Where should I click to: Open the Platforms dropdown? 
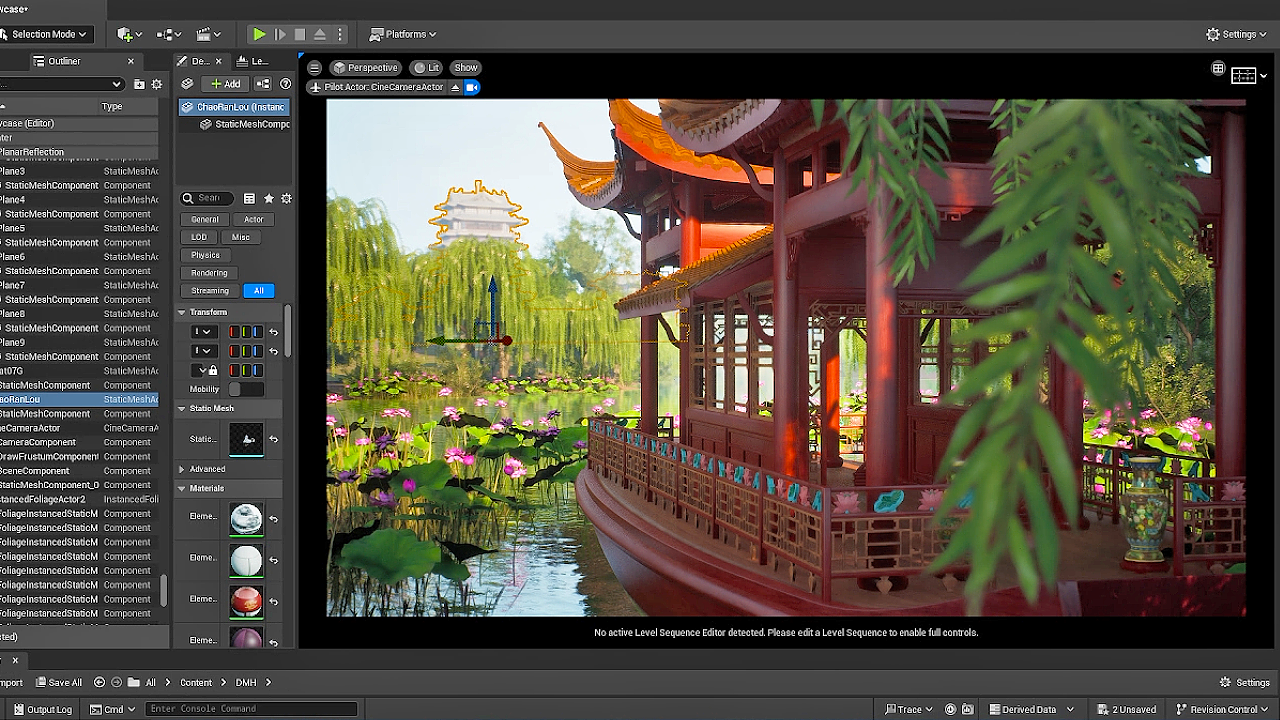(x=402, y=34)
